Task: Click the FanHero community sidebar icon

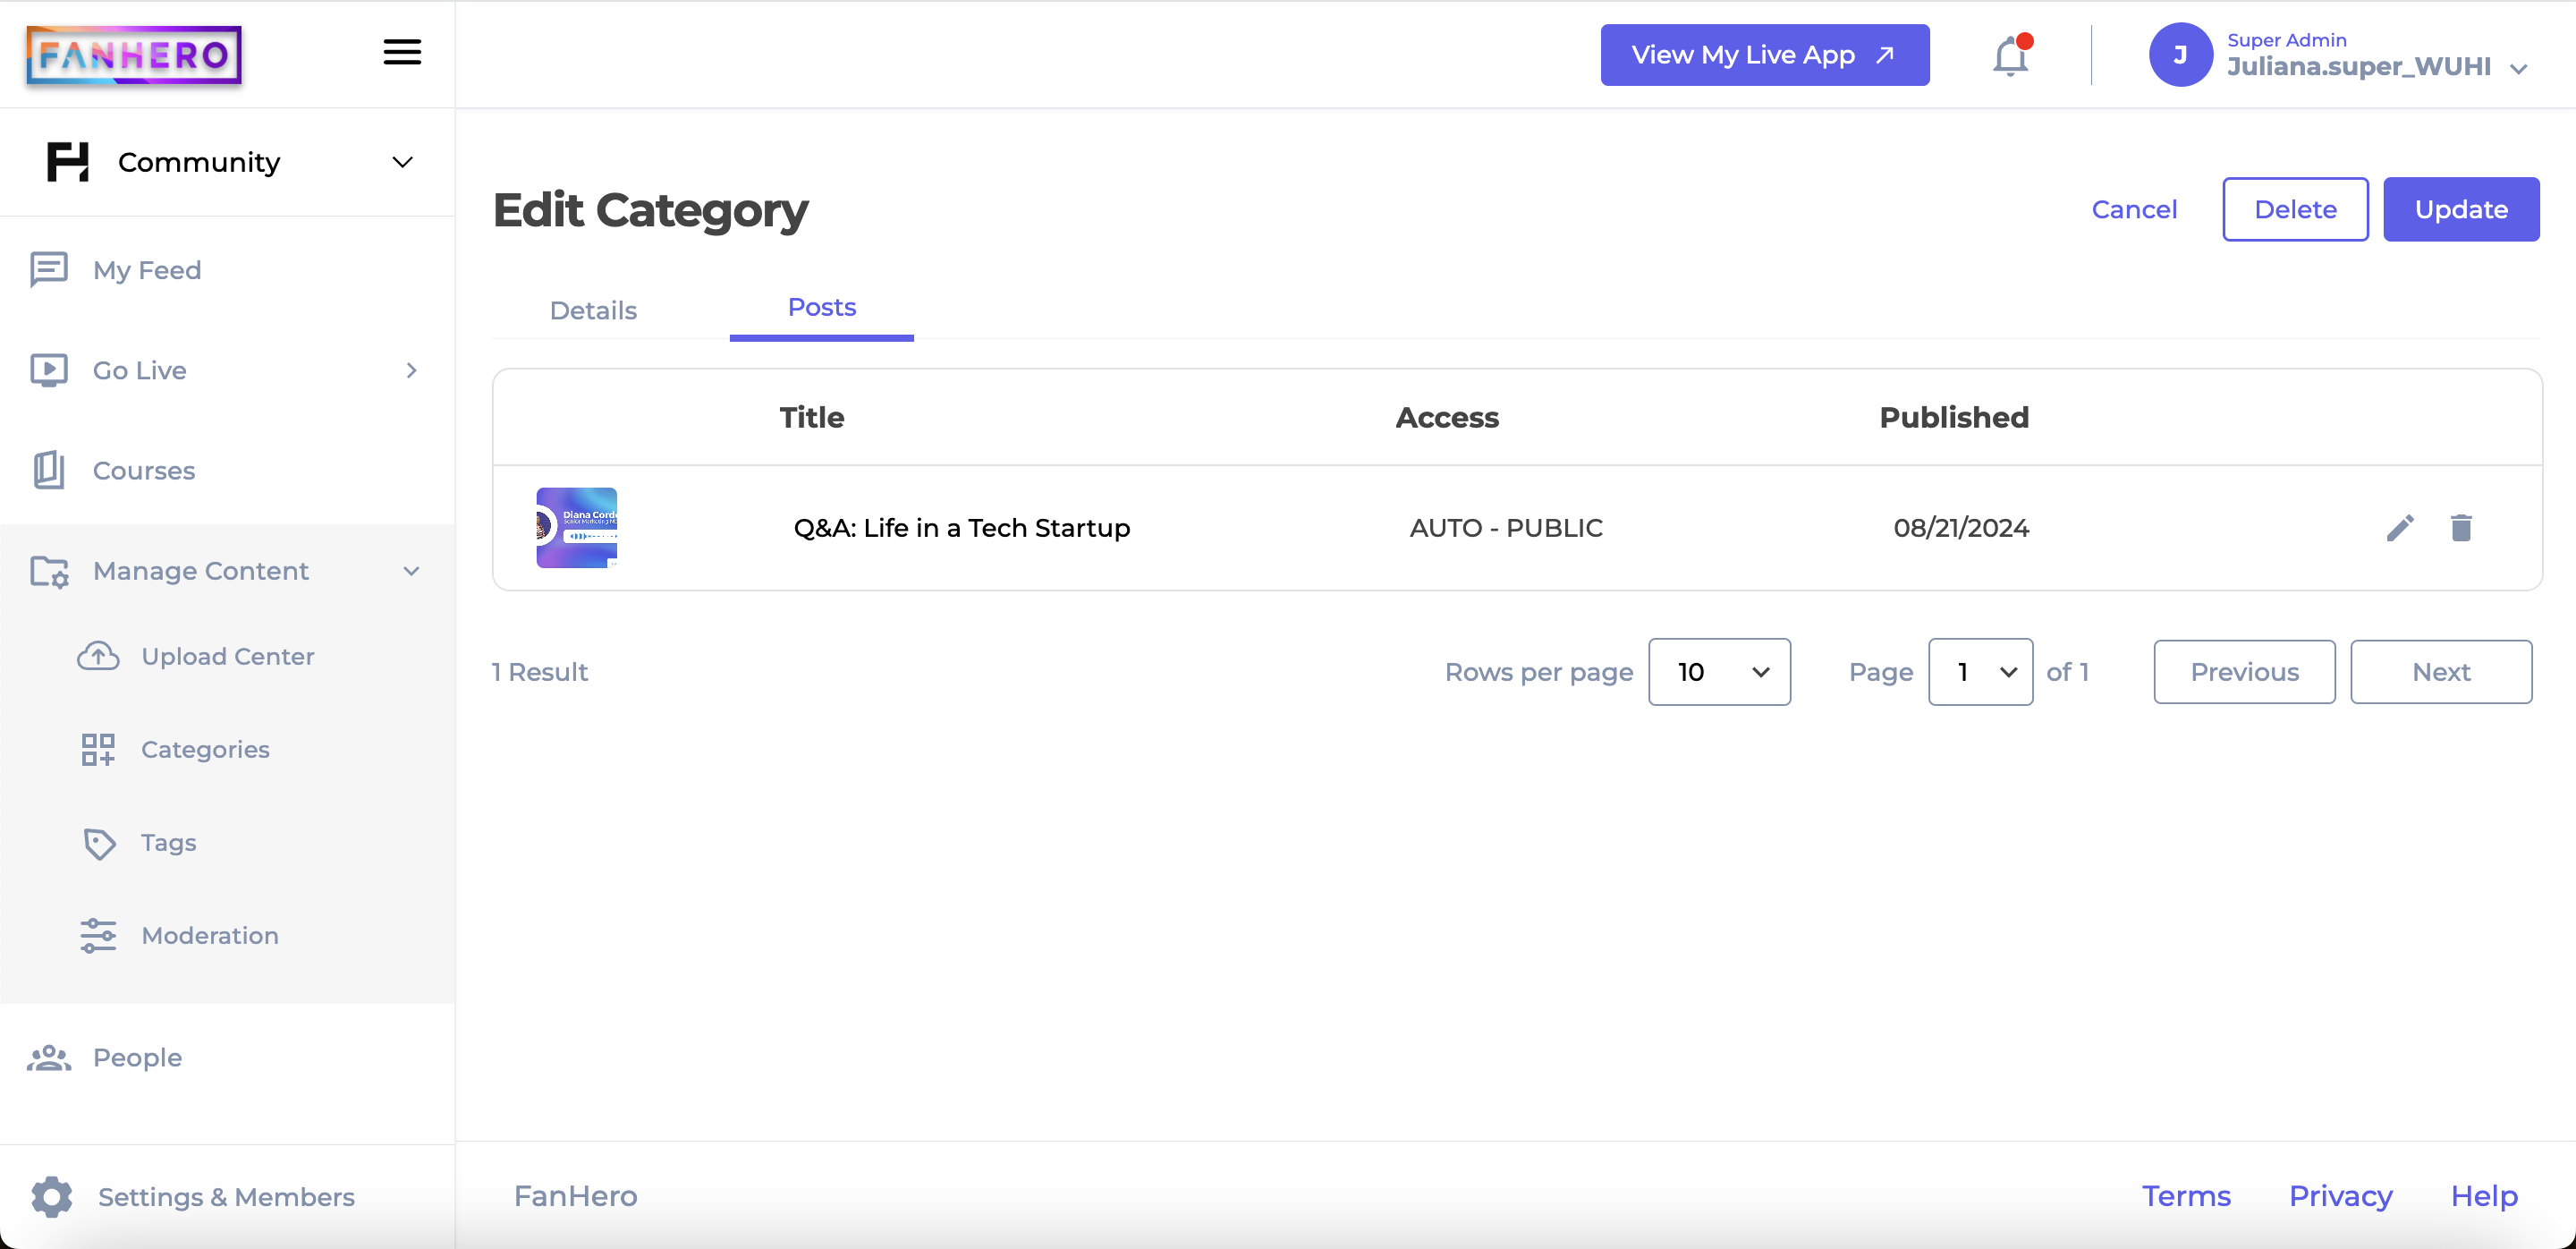Action: [x=69, y=159]
